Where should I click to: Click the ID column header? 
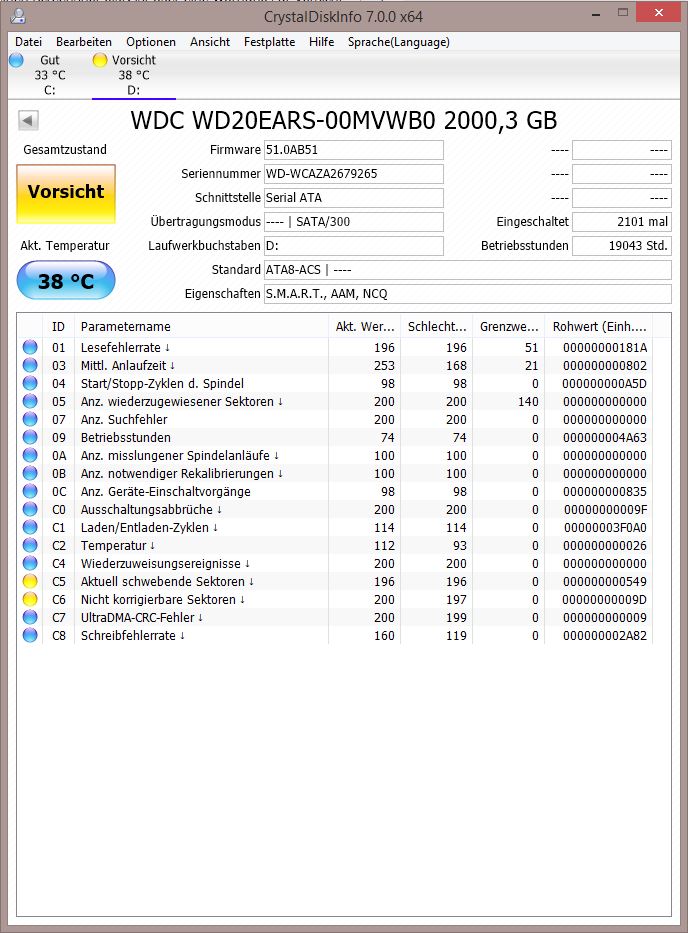click(x=58, y=327)
